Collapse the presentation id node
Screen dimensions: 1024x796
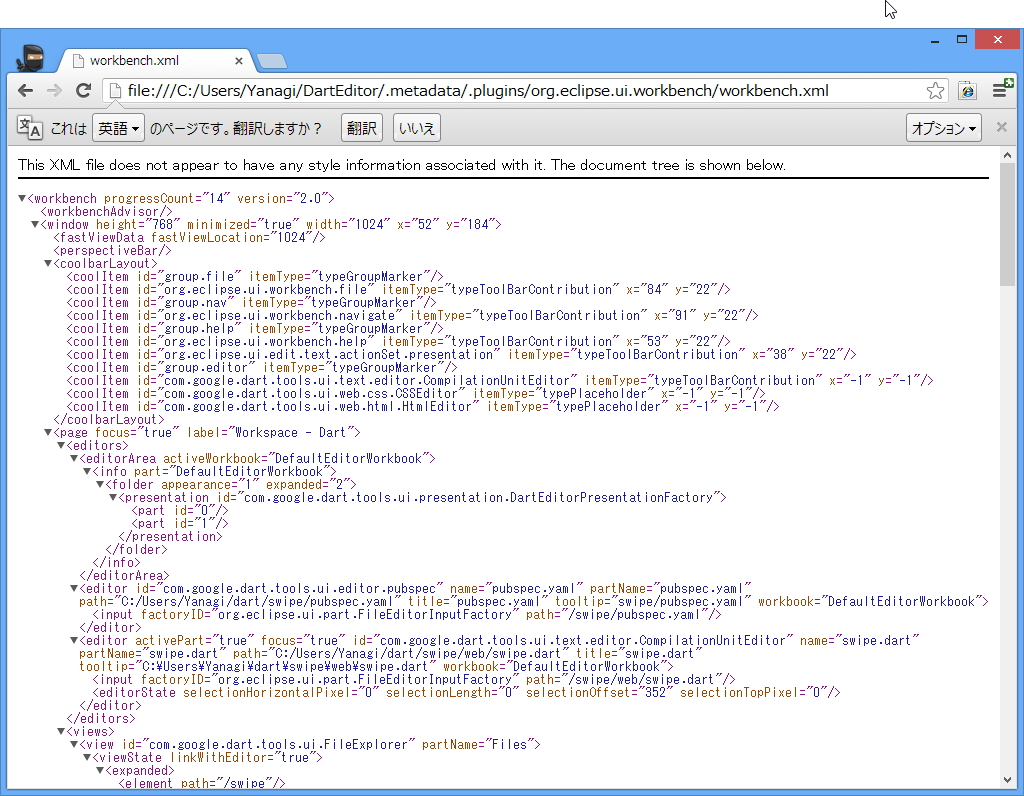point(114,498)
